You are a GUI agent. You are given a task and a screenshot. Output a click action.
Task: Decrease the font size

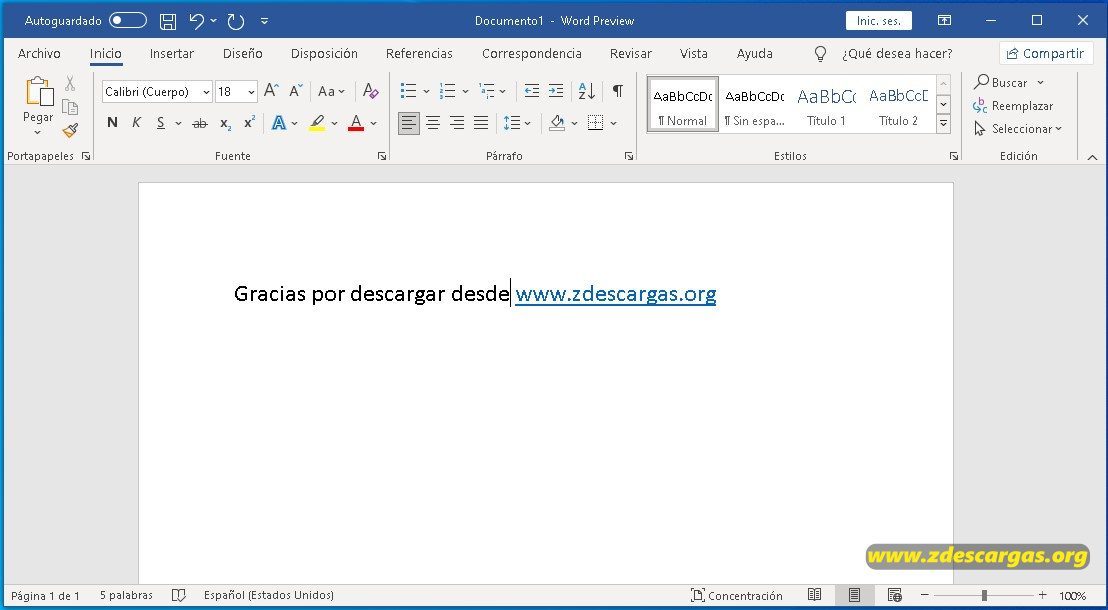pos(296,91)
